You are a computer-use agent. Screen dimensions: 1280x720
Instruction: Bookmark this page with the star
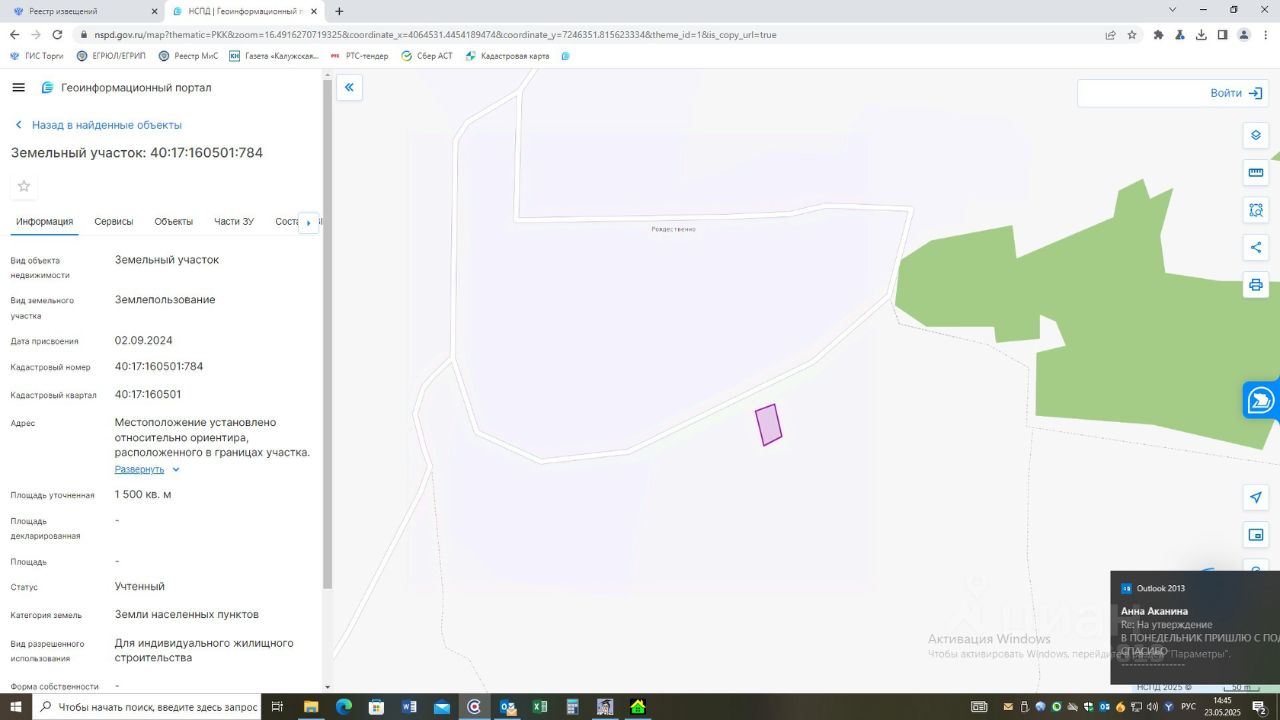[x=1132, y=35]
